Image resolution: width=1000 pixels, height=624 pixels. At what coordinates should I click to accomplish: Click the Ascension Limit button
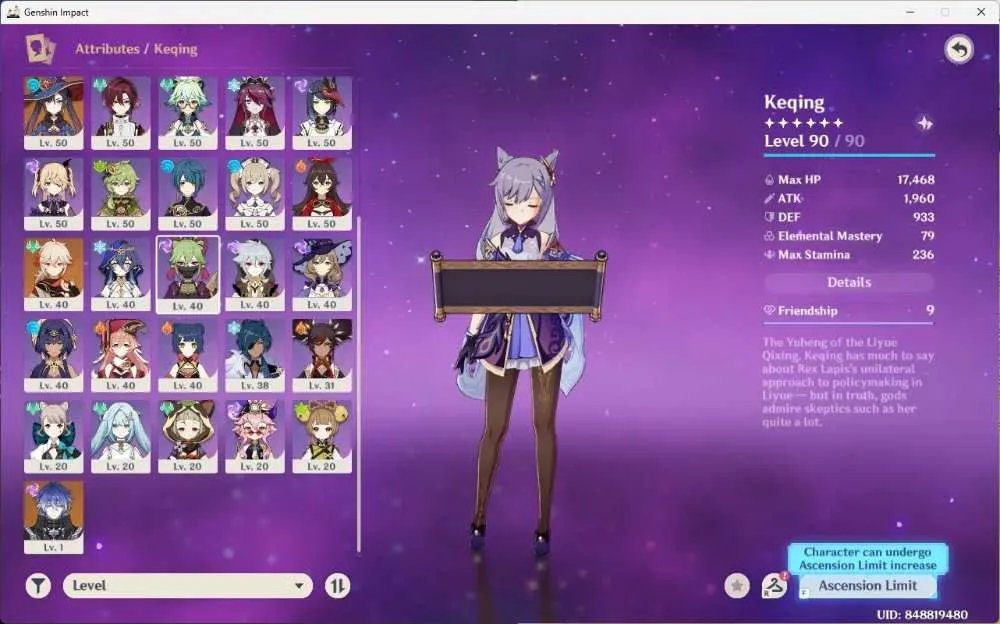coord(868,586)
